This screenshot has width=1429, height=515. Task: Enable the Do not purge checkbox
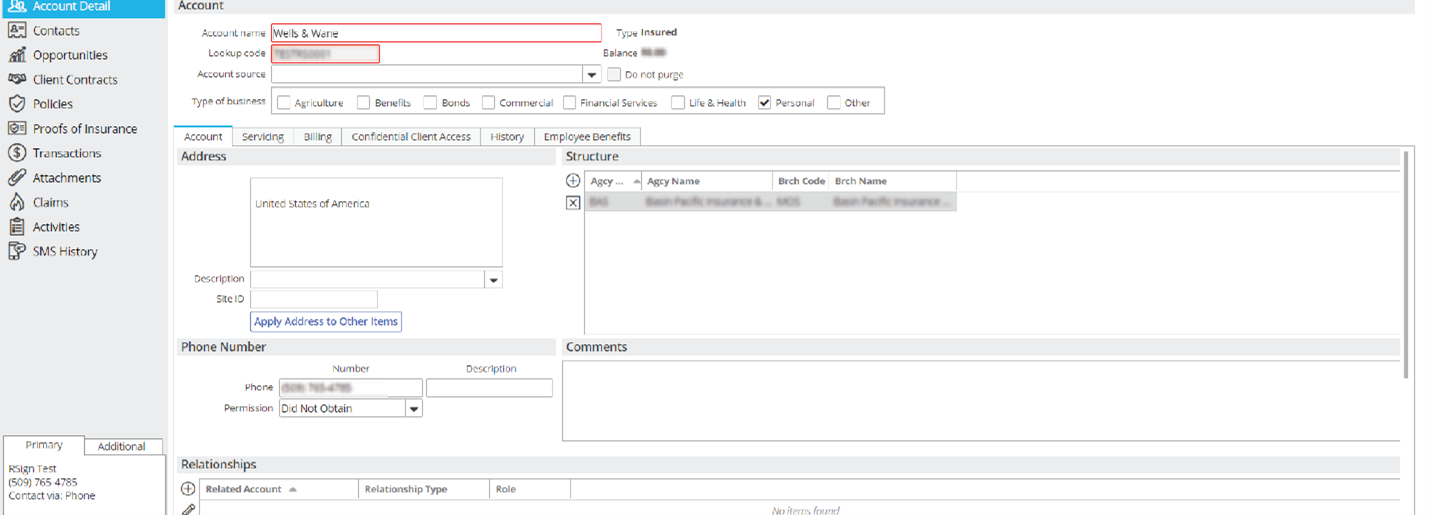(614, 74)
